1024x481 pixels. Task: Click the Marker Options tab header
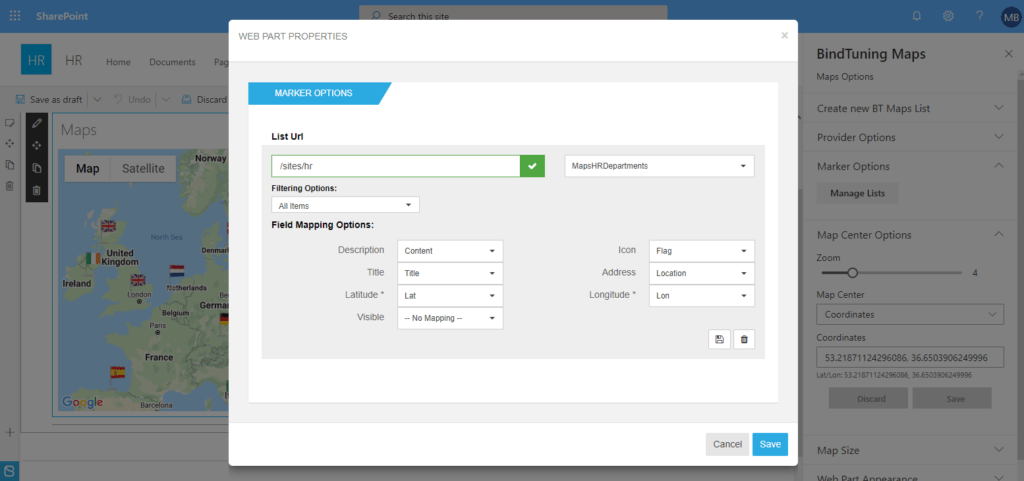point(319,93)
